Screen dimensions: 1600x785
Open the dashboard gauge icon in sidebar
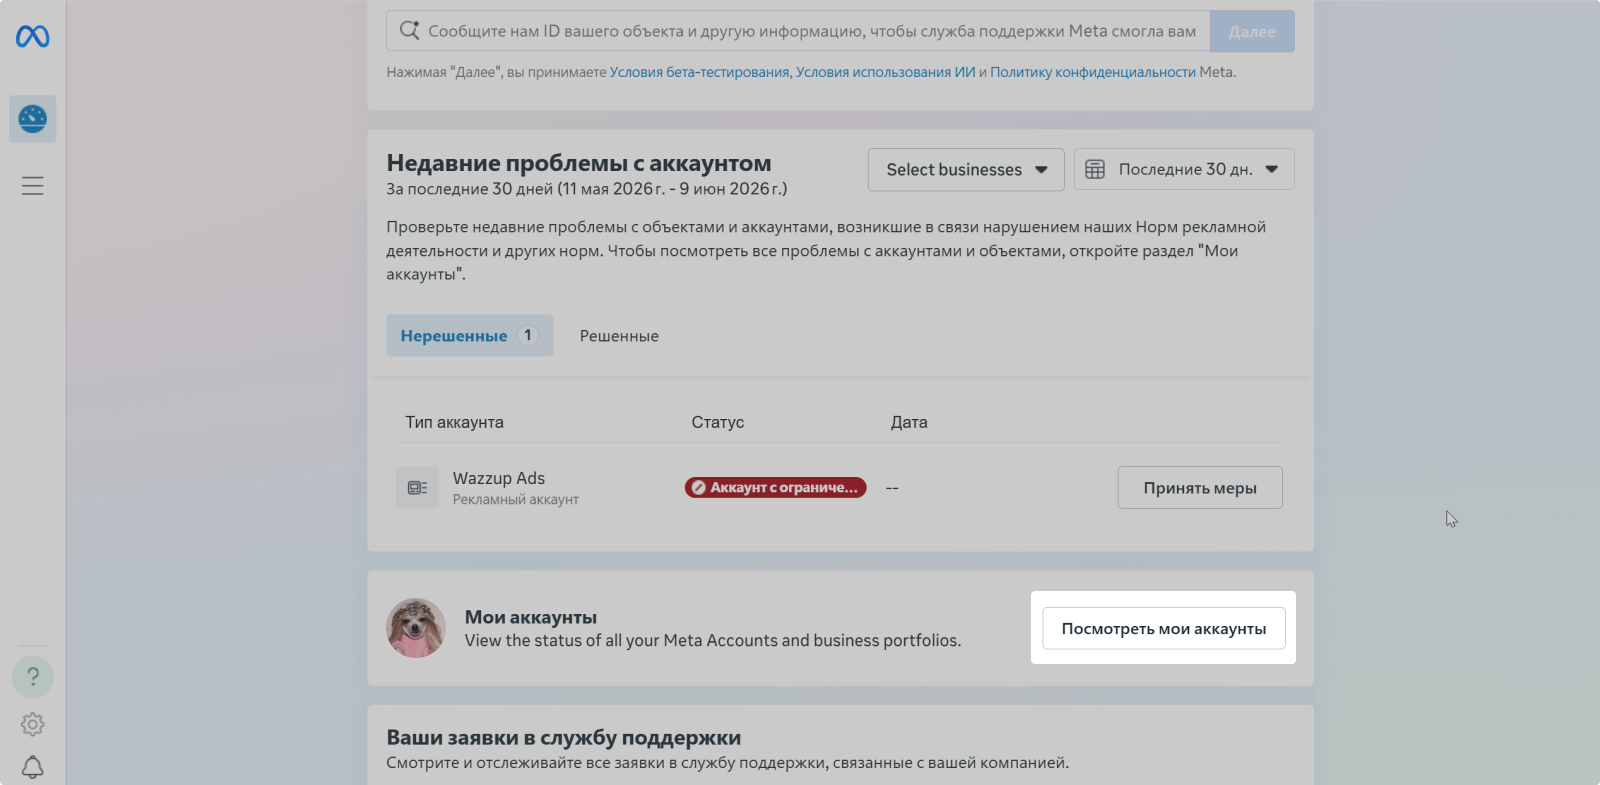pyautogui.click(x=33, y=119)
